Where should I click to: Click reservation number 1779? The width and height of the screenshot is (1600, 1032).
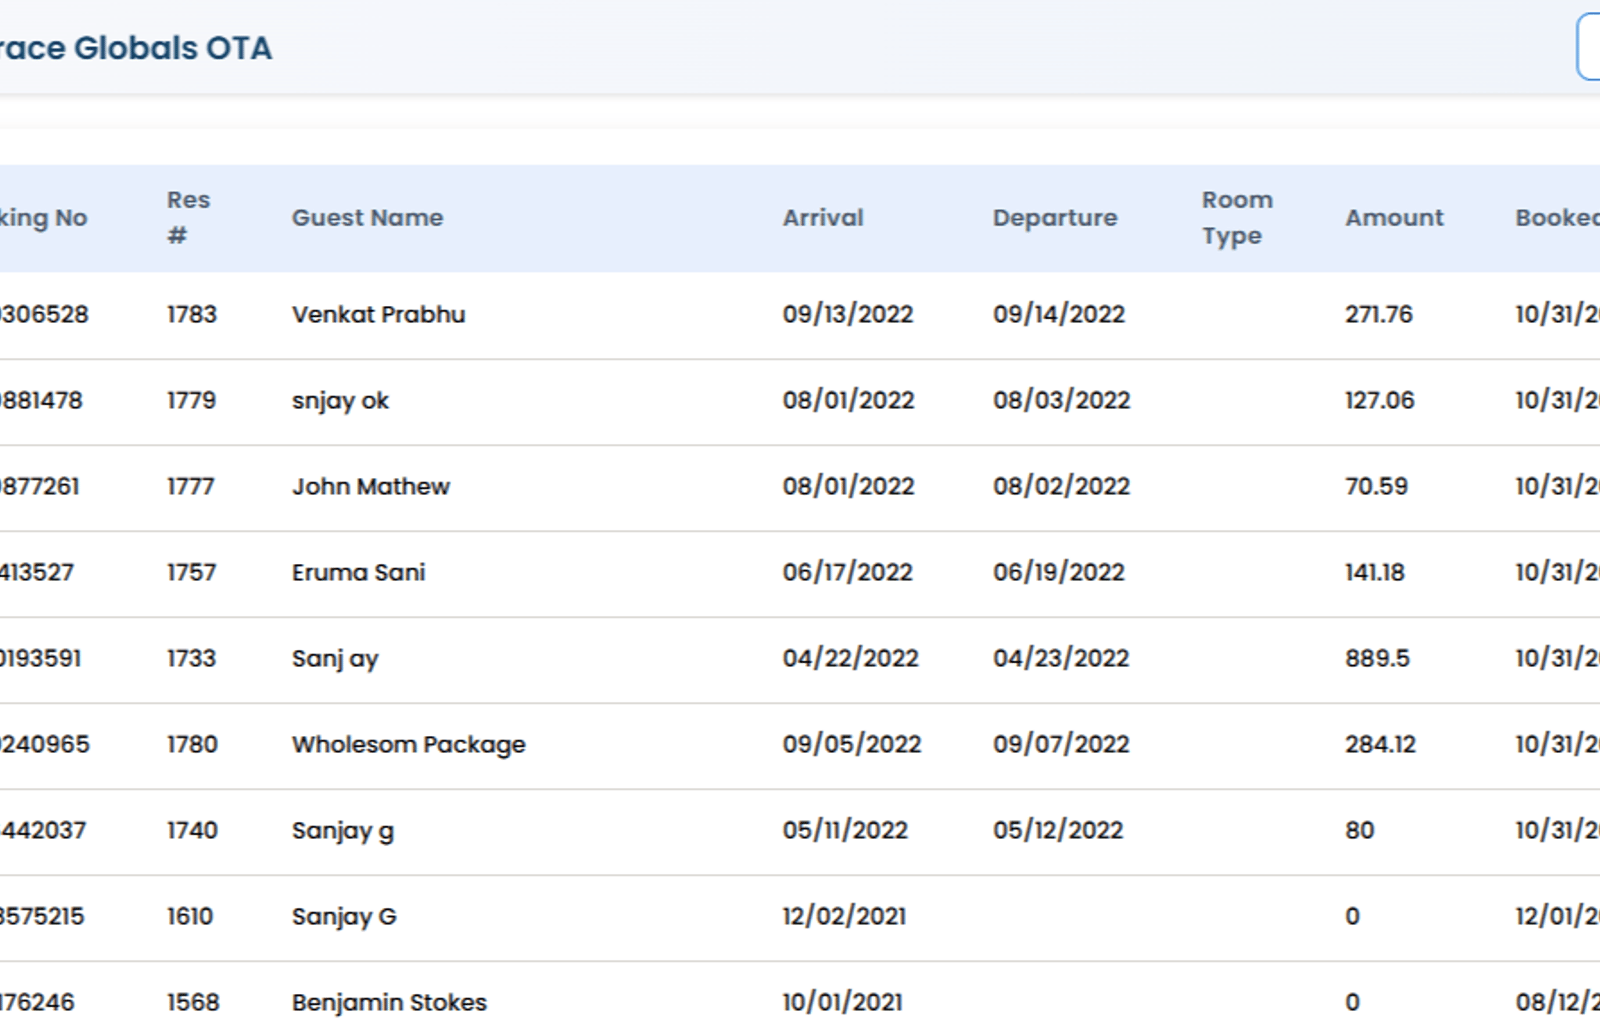pyautogui.click(x=191, y=400)
